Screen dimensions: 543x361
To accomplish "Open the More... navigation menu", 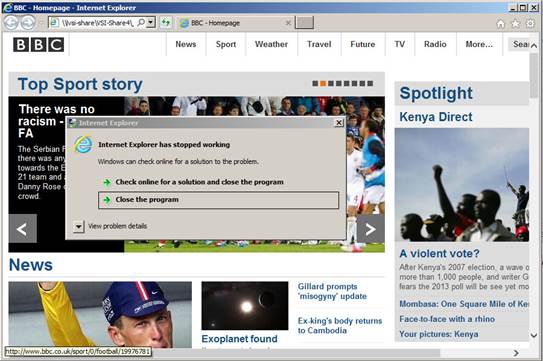I will click(479, 44).
